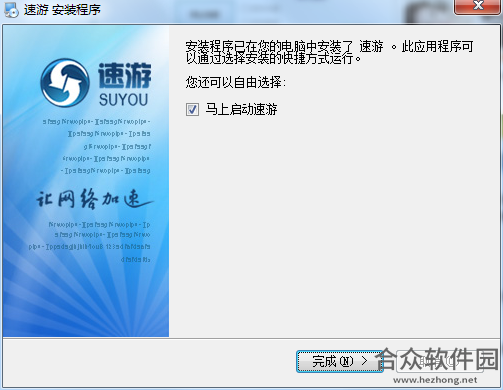Click the 让网络加速 slogan on banner
Screen dimensions: 503x390
[x=94, y=199]
